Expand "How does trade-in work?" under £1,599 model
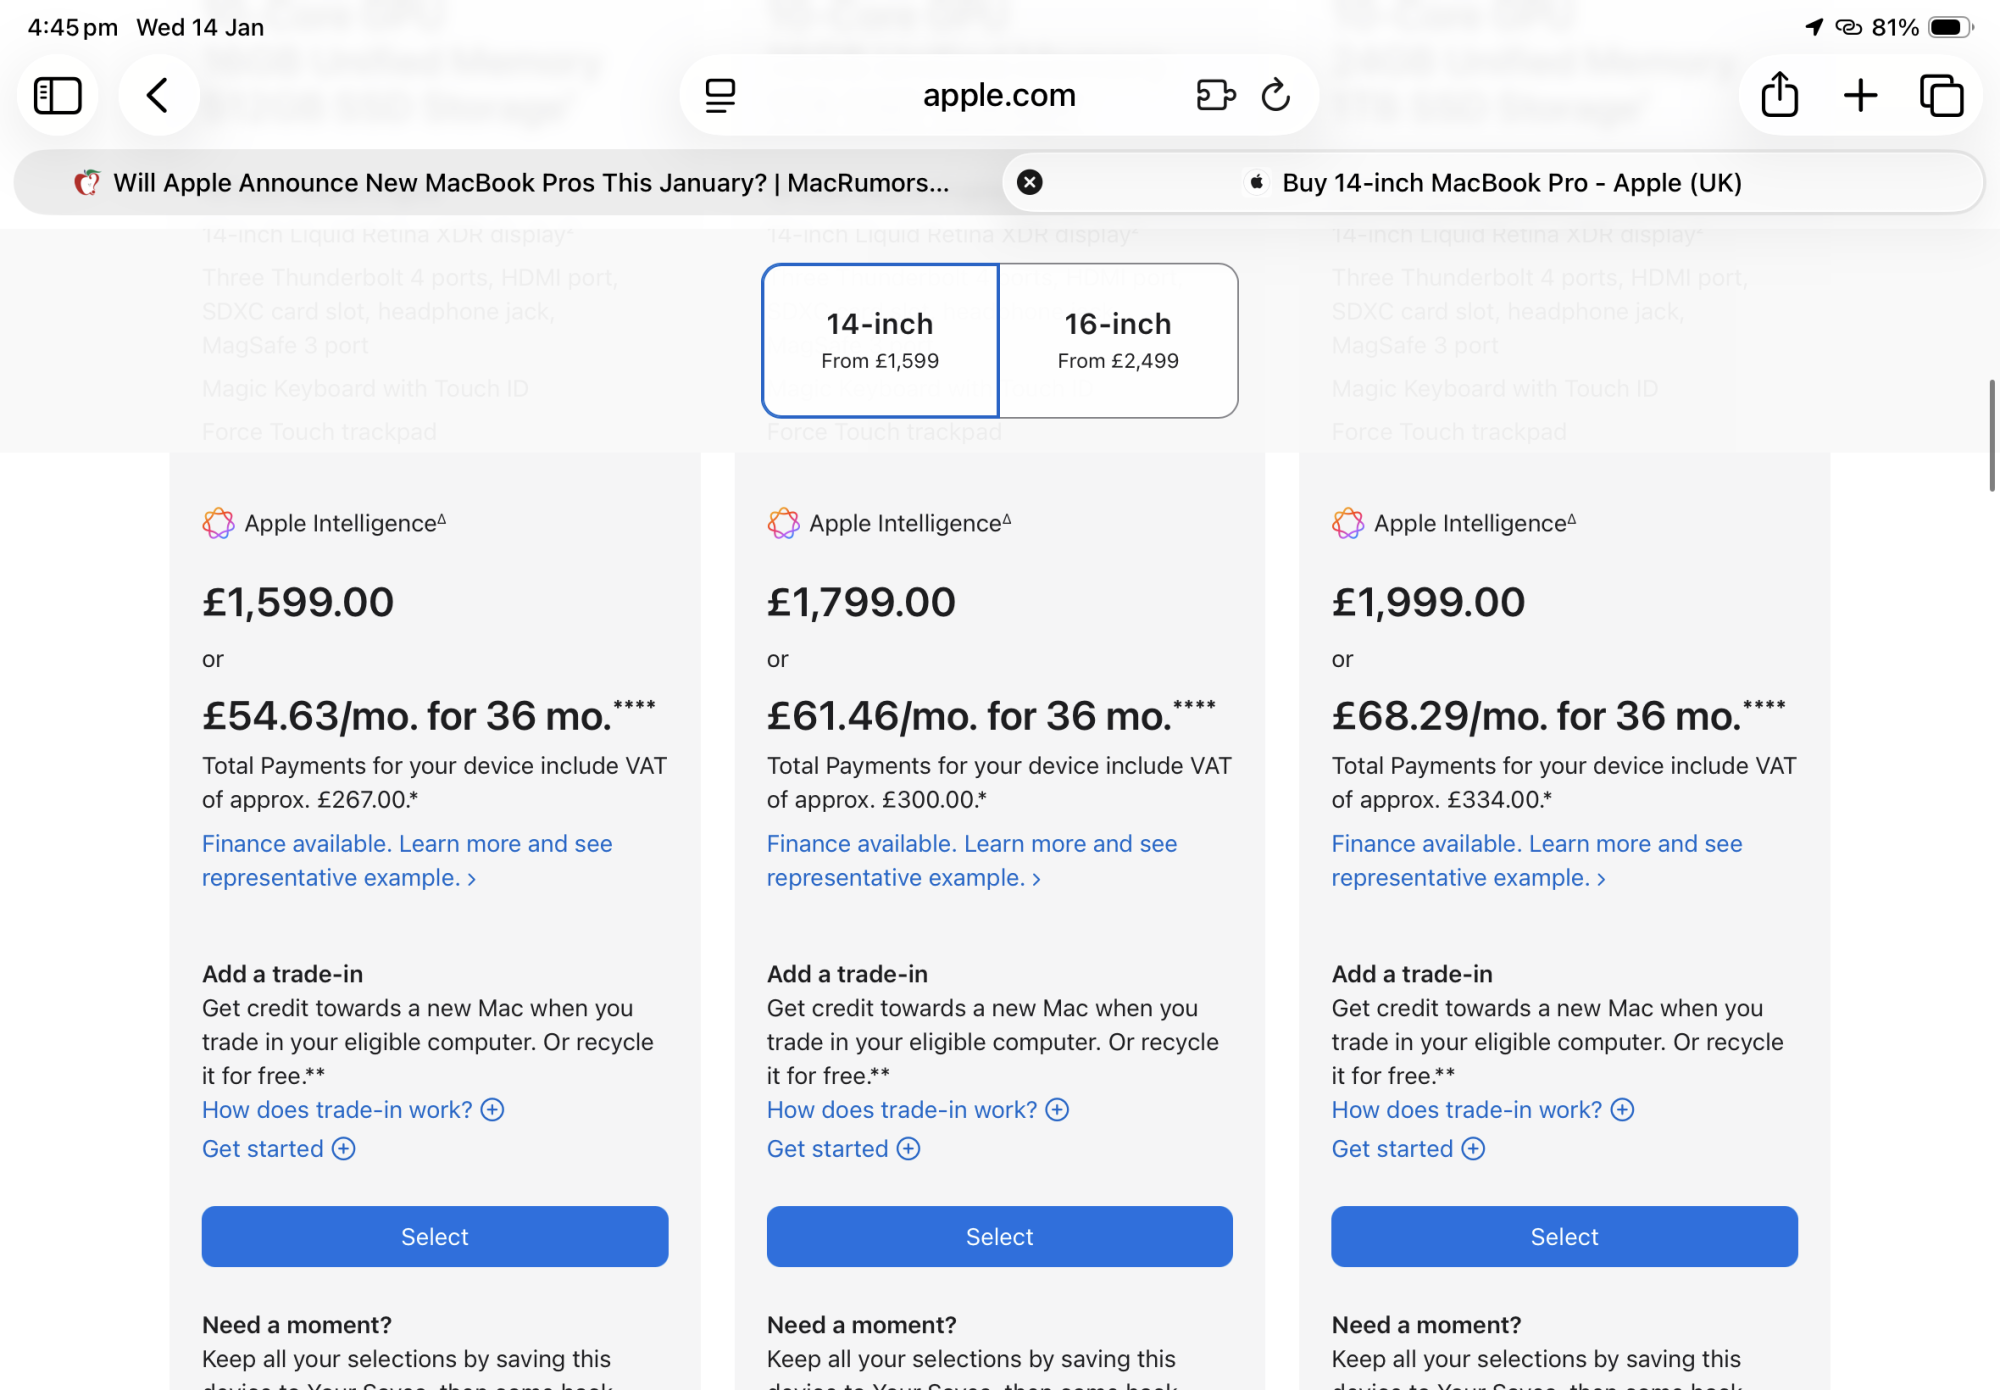 (352, 1110)
